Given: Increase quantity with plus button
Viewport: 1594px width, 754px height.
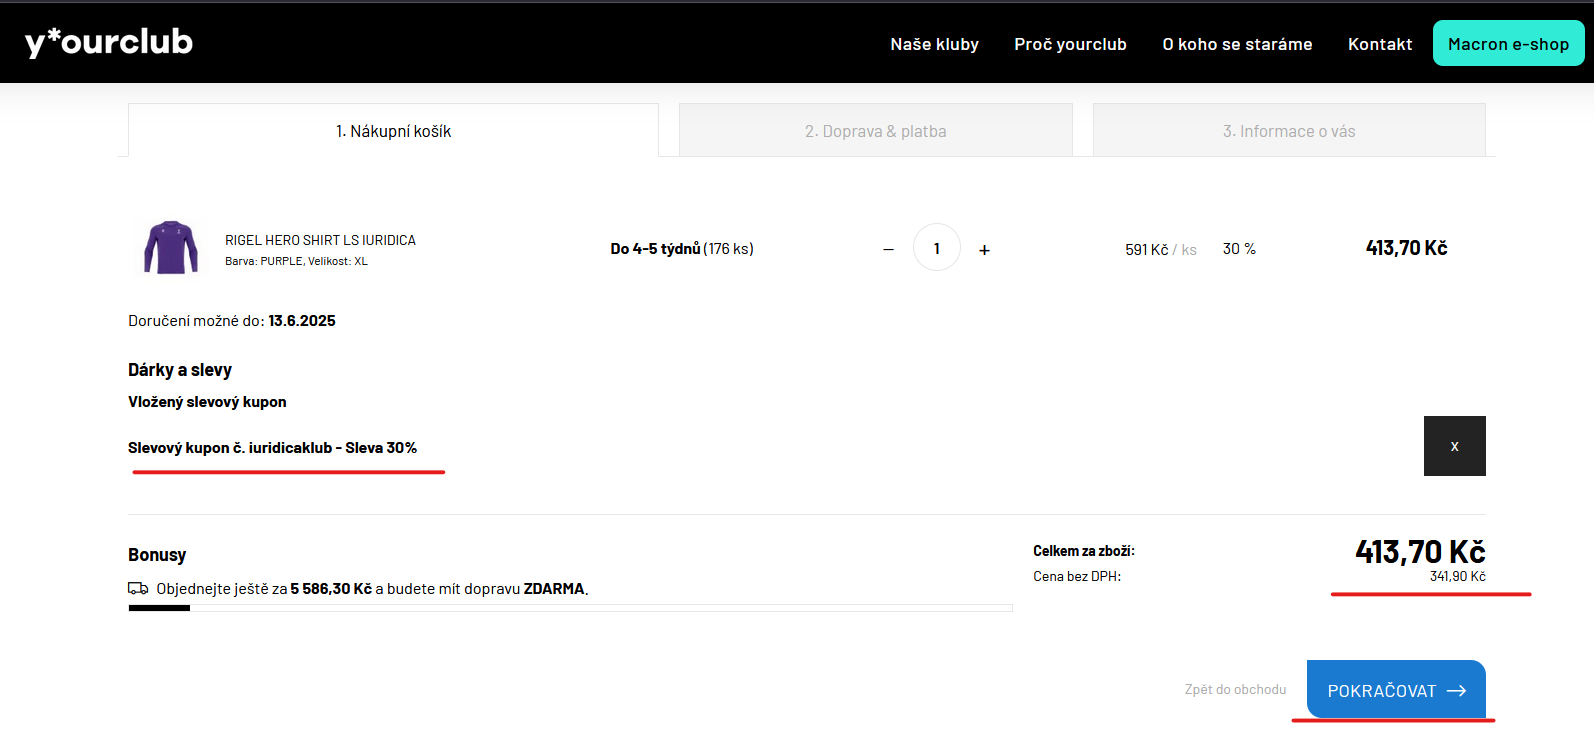Looking at the screenshot, I should pos(984,249).
